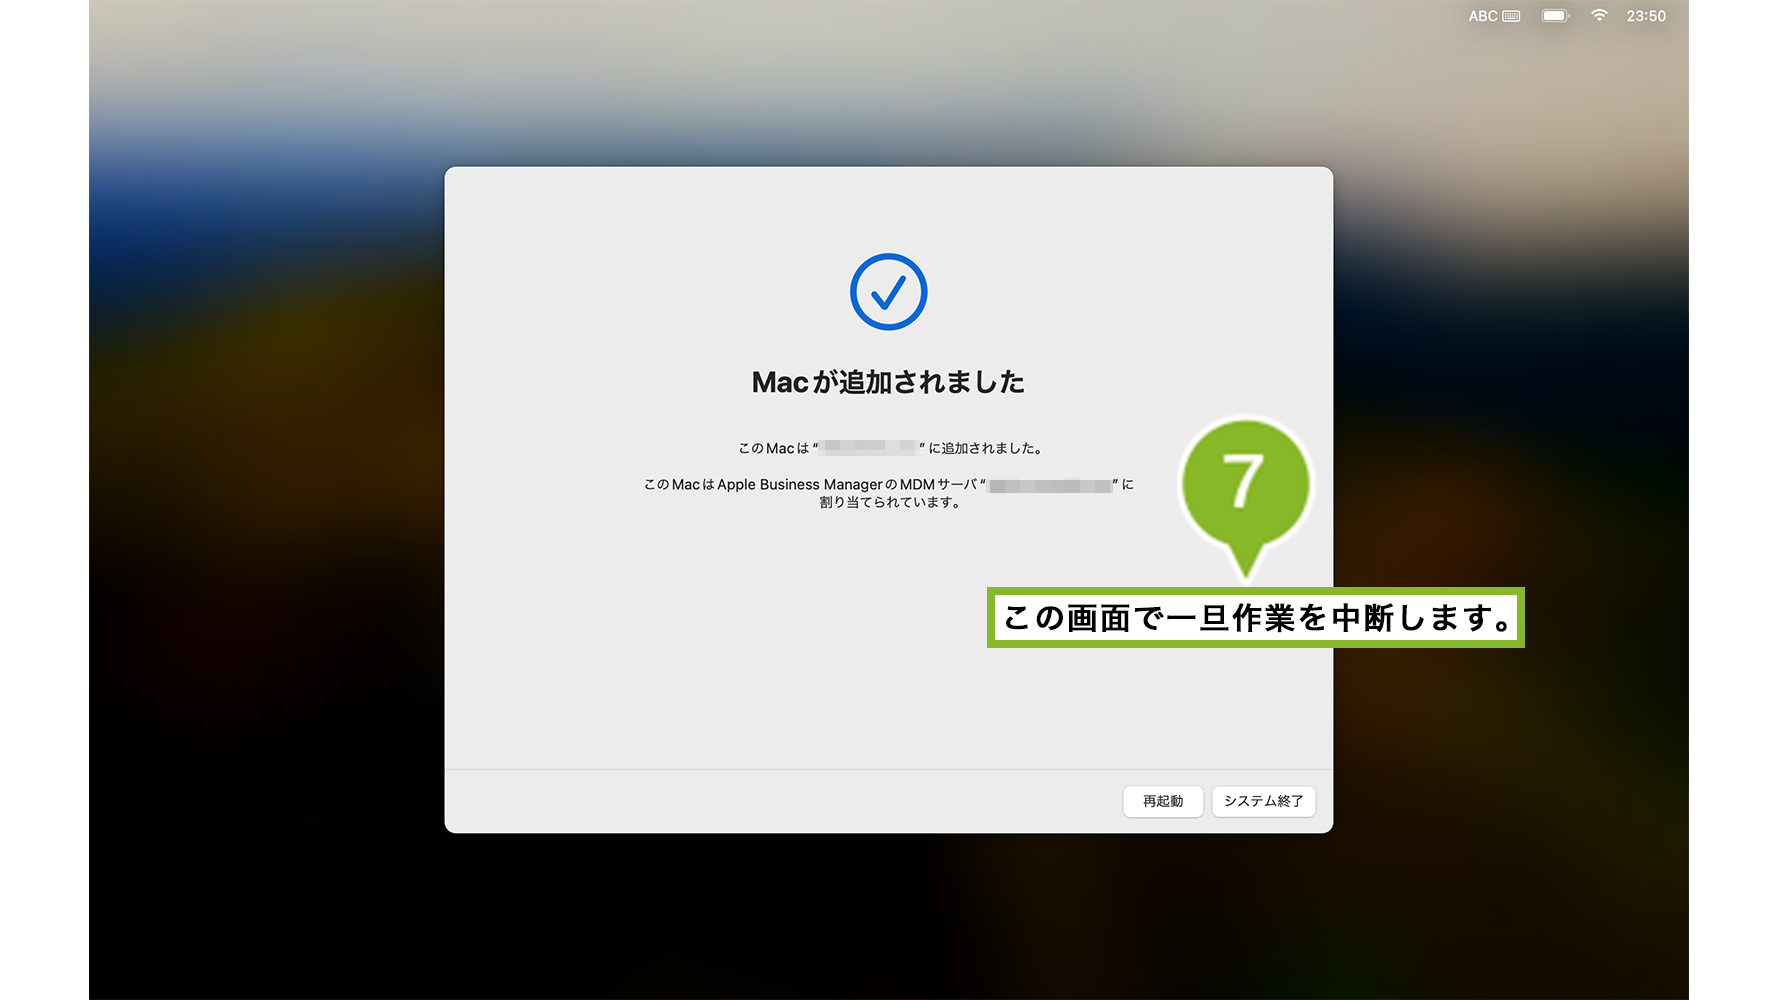Click the 再起動 restart button
1778x1000 pixels.
click(x=1163, y=801)
